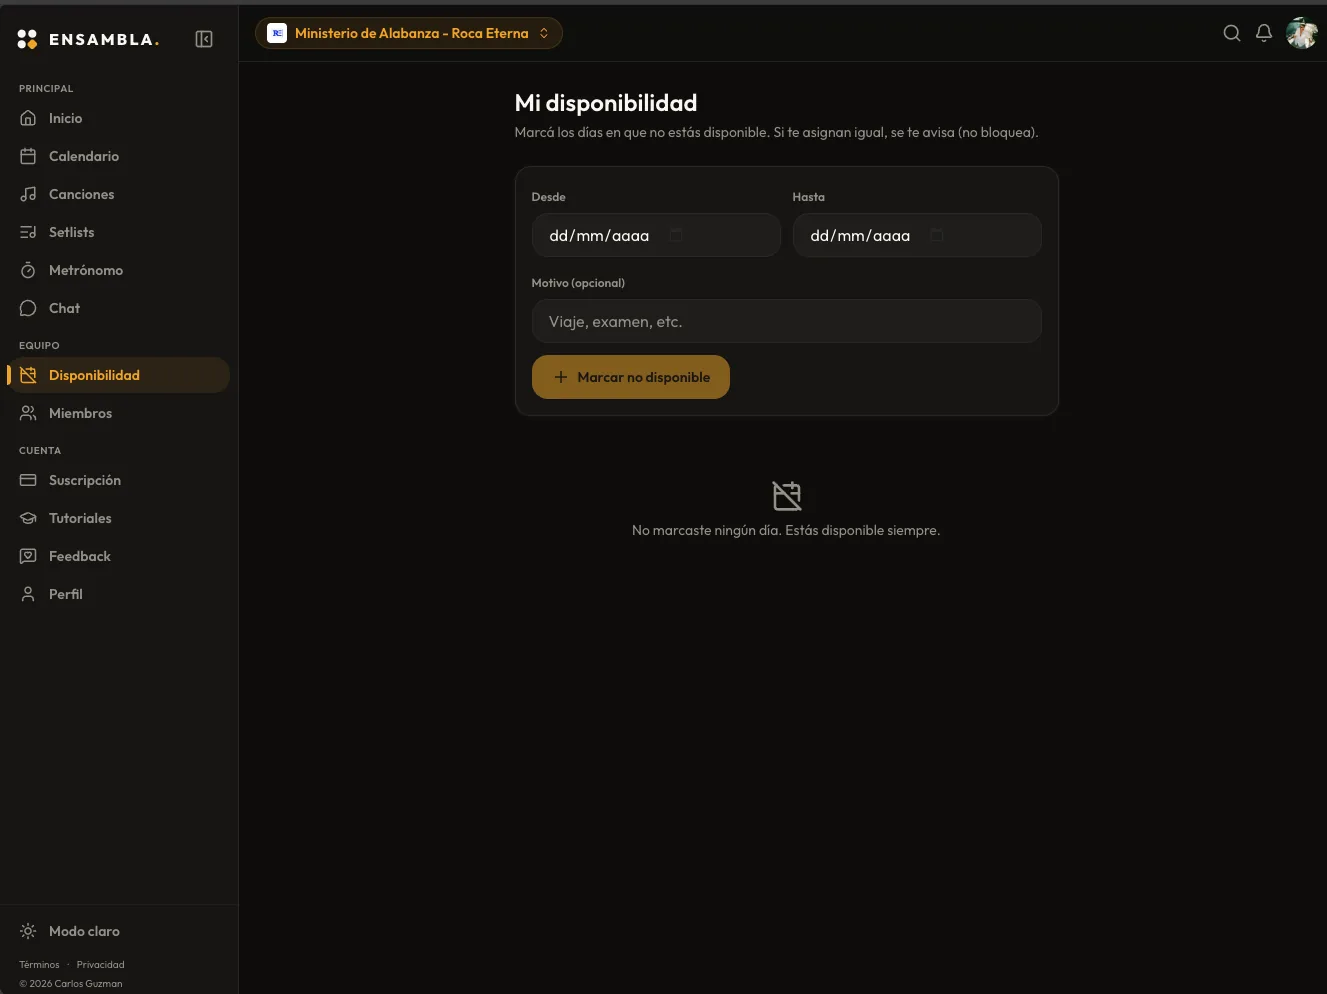
Task: Open the Metrónomo tool
Action: [x=119, y=270]
